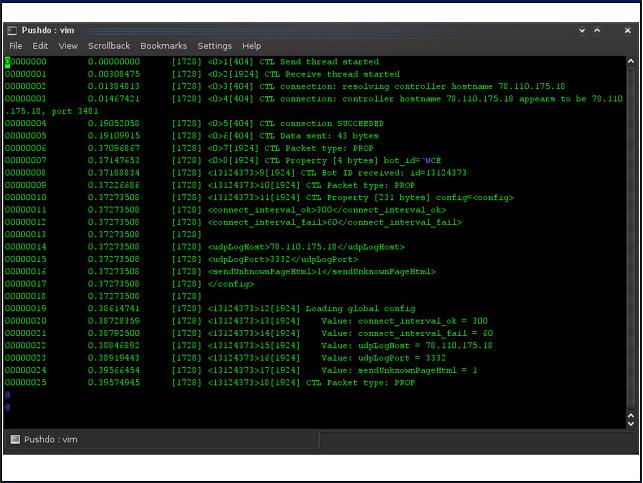
Task: Open the Bookmarks menu
Action: coord(163,46)
